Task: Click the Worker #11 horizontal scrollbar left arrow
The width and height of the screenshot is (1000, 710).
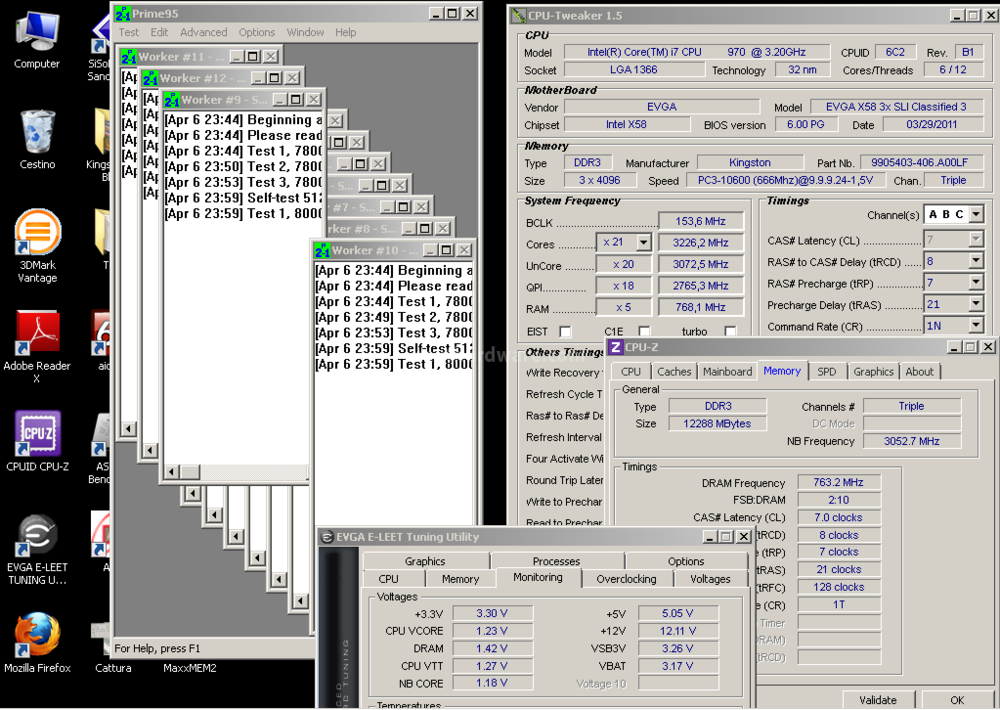Action: (x=128, y=429)
